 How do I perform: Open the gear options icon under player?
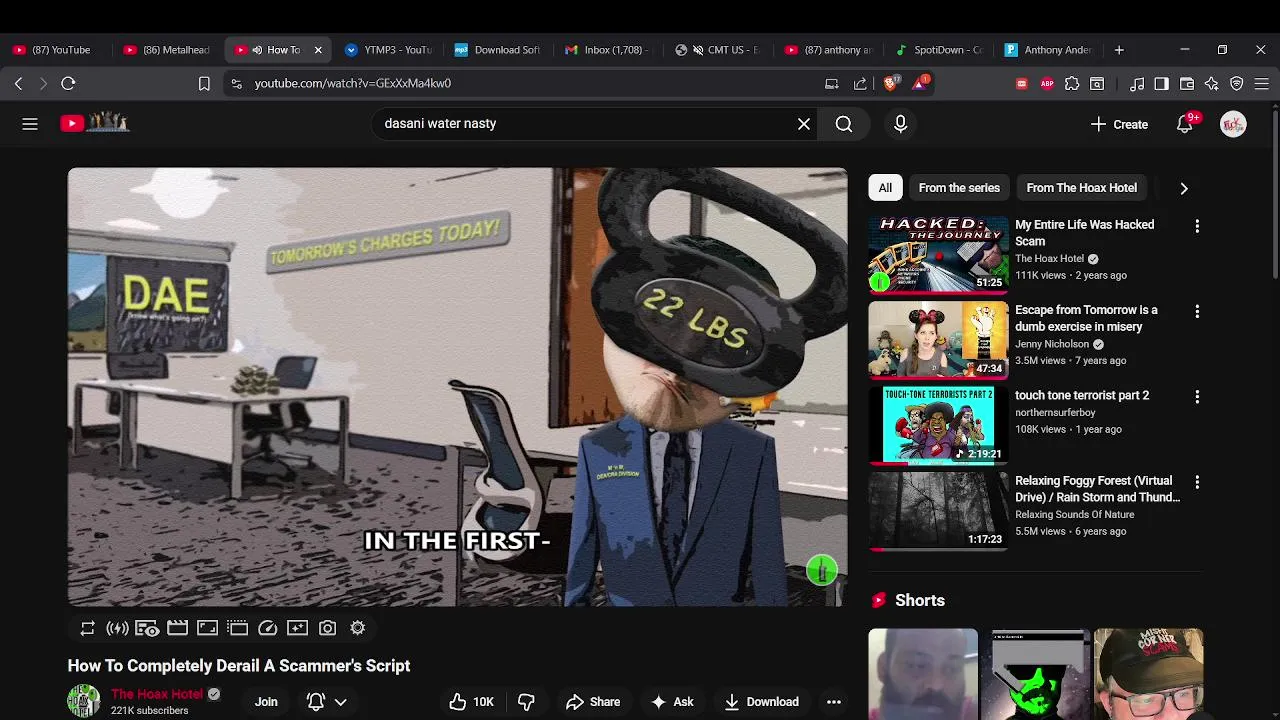[x=357, y=628]
